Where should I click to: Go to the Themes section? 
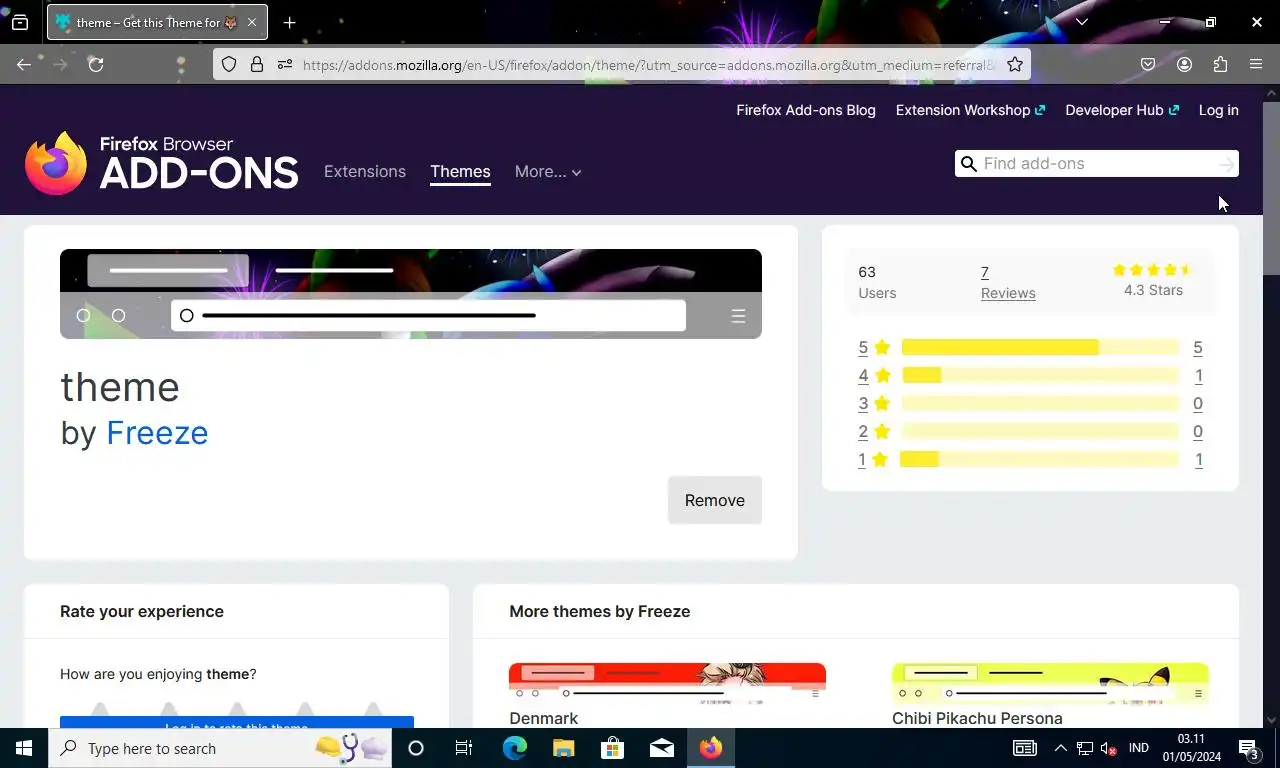click(460, 171)
